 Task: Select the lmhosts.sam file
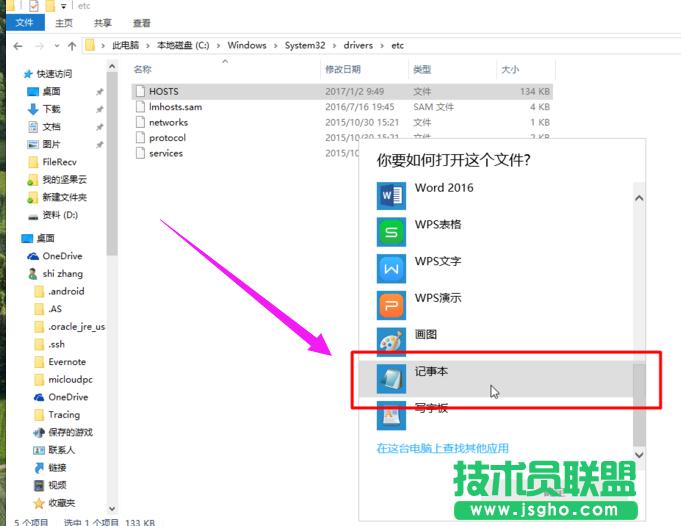pyautogui.click(x=174, y=107)
